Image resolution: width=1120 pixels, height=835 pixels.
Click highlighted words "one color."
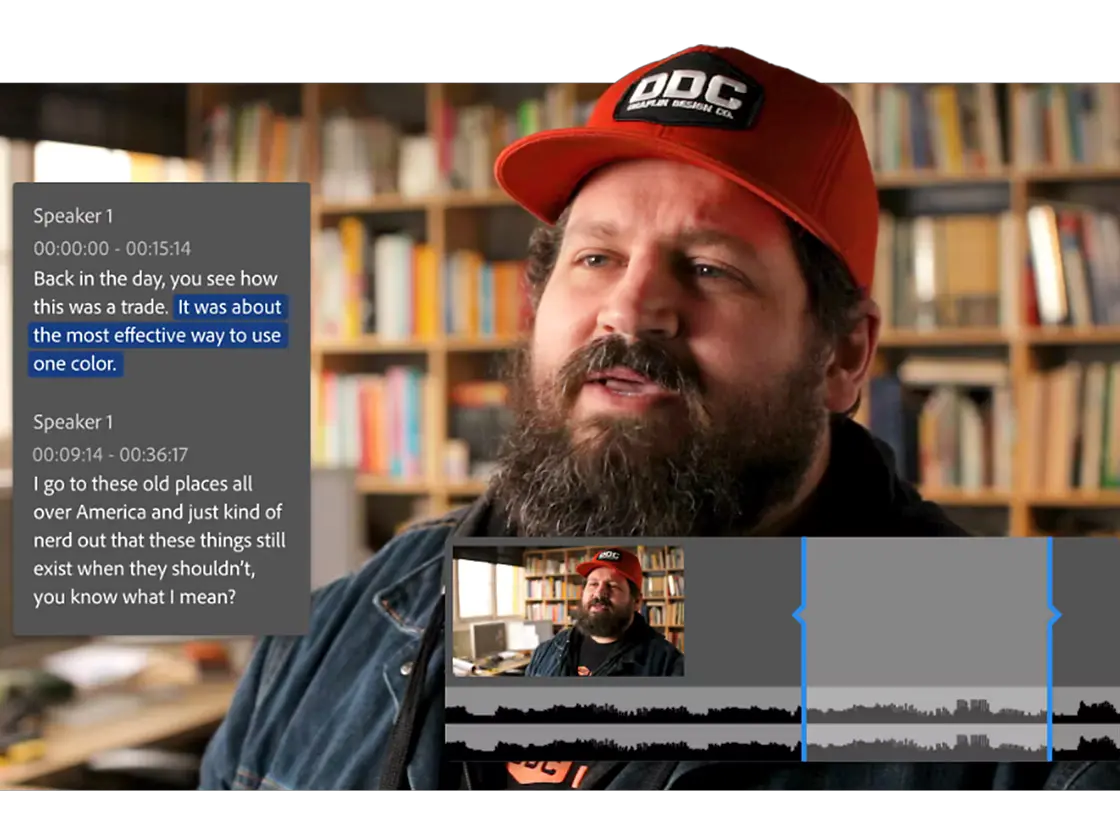click(75, 364)
